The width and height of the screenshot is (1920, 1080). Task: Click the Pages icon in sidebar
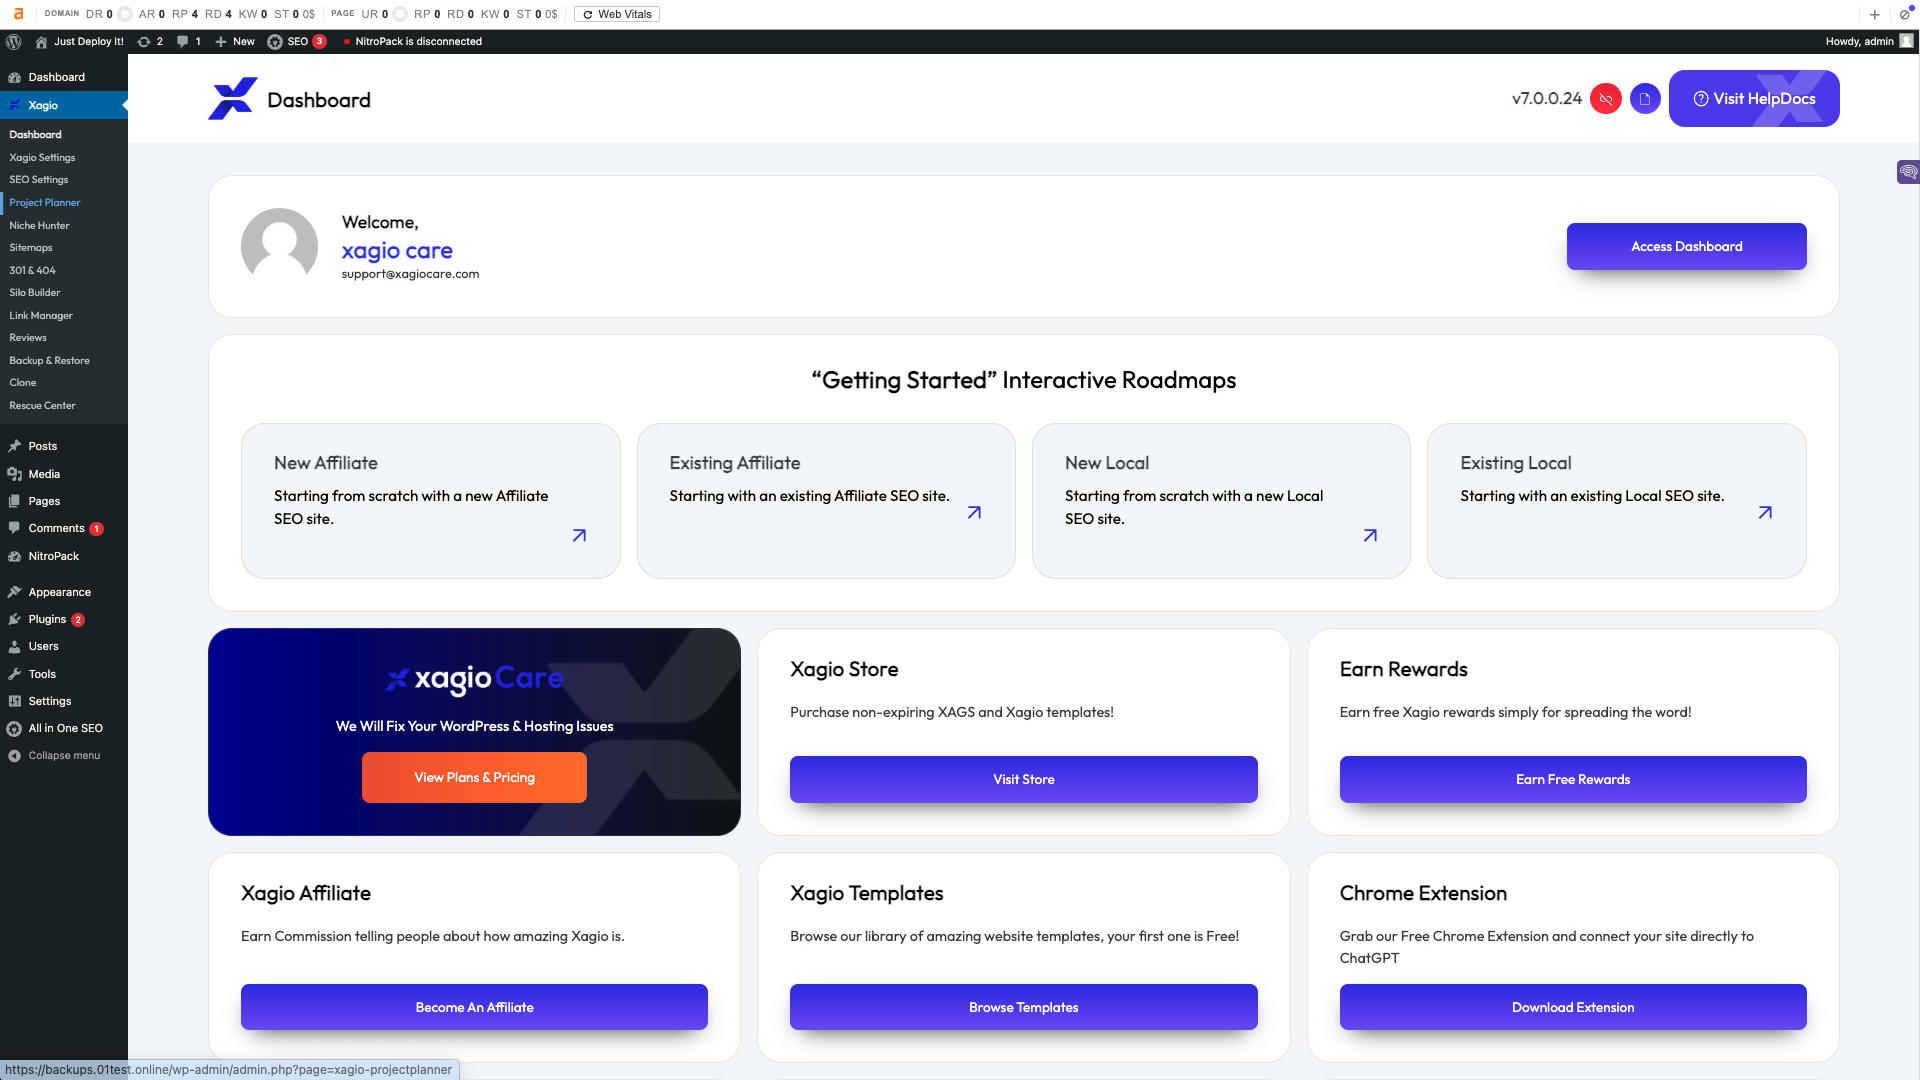14,501
